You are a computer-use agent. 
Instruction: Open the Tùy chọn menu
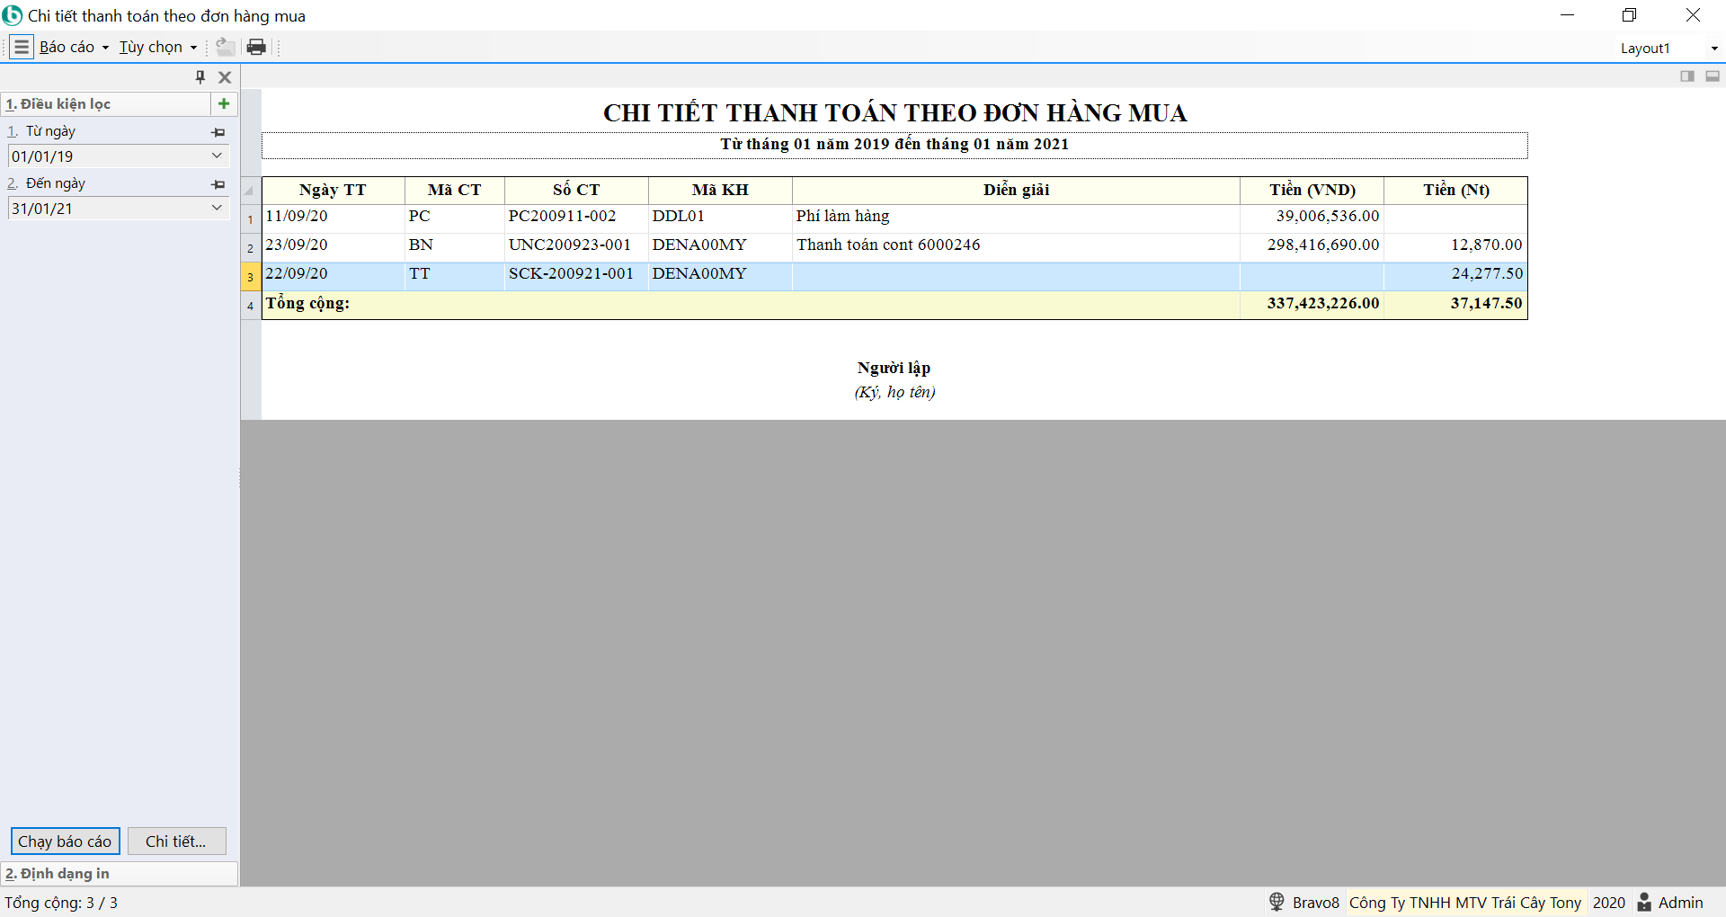158,47
